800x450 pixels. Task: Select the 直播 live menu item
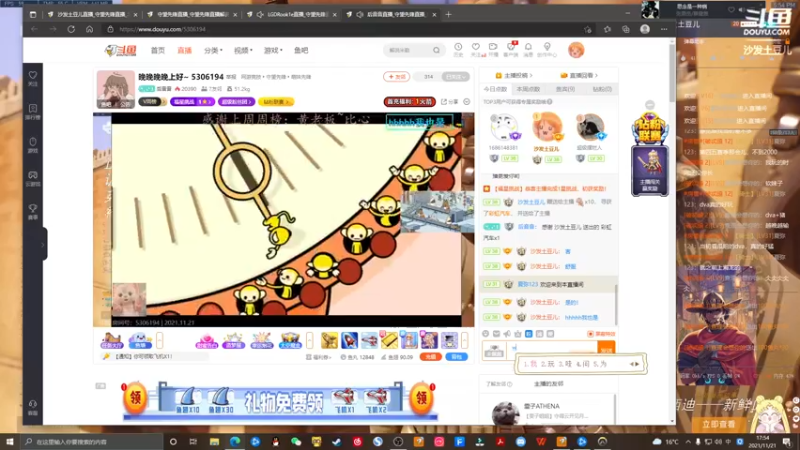[x=184, y=51]
